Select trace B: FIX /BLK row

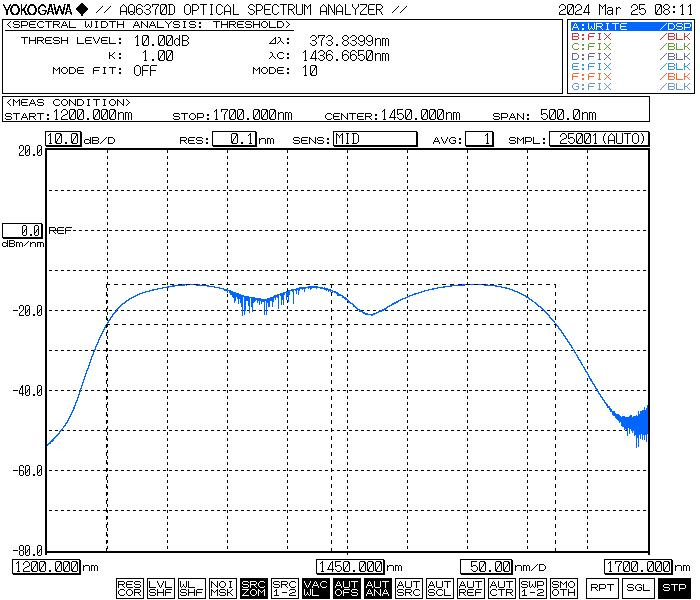point(630,36)
